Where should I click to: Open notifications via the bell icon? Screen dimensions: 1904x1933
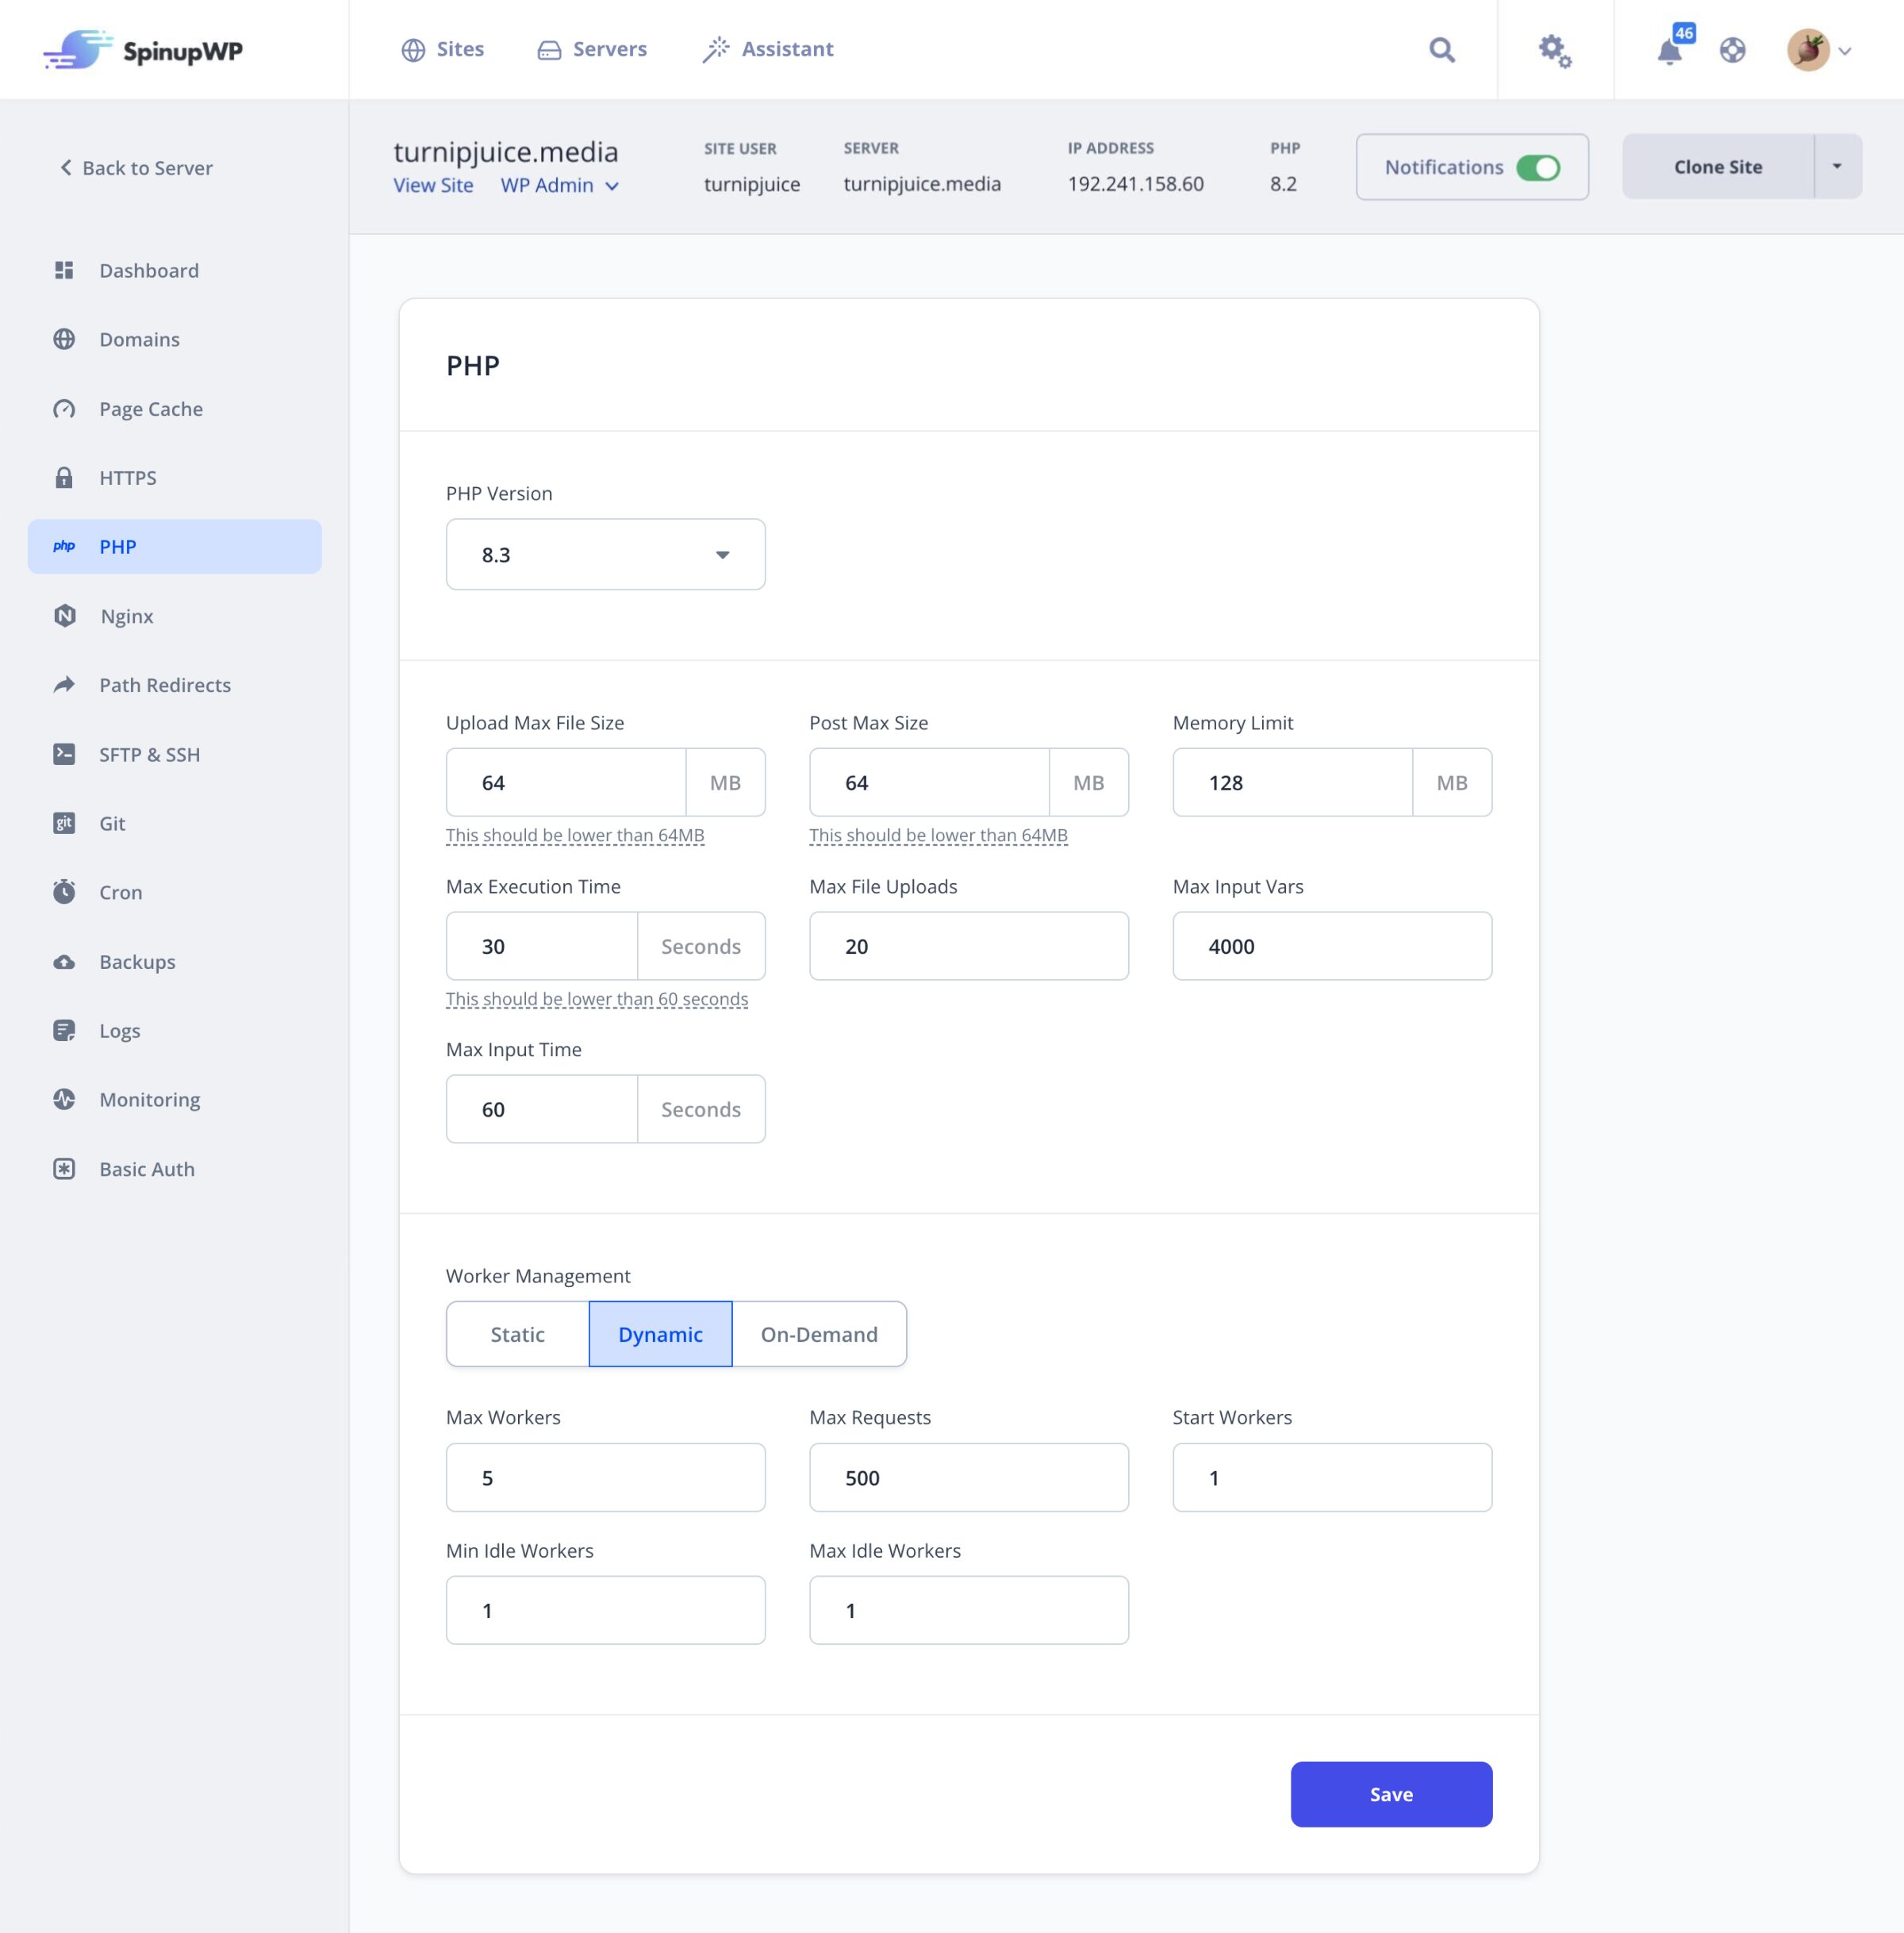1668,51
